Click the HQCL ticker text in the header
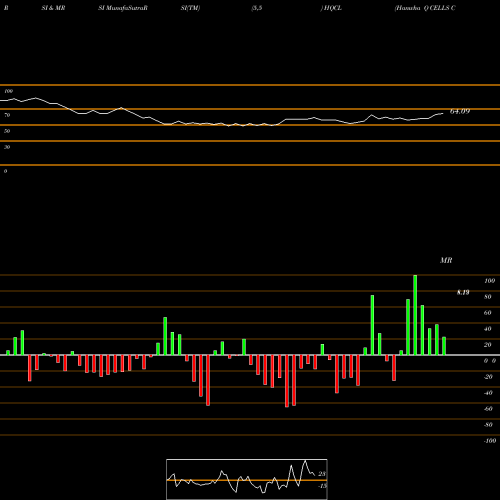The width and height of the screenshot is (500, 500). 332,8
